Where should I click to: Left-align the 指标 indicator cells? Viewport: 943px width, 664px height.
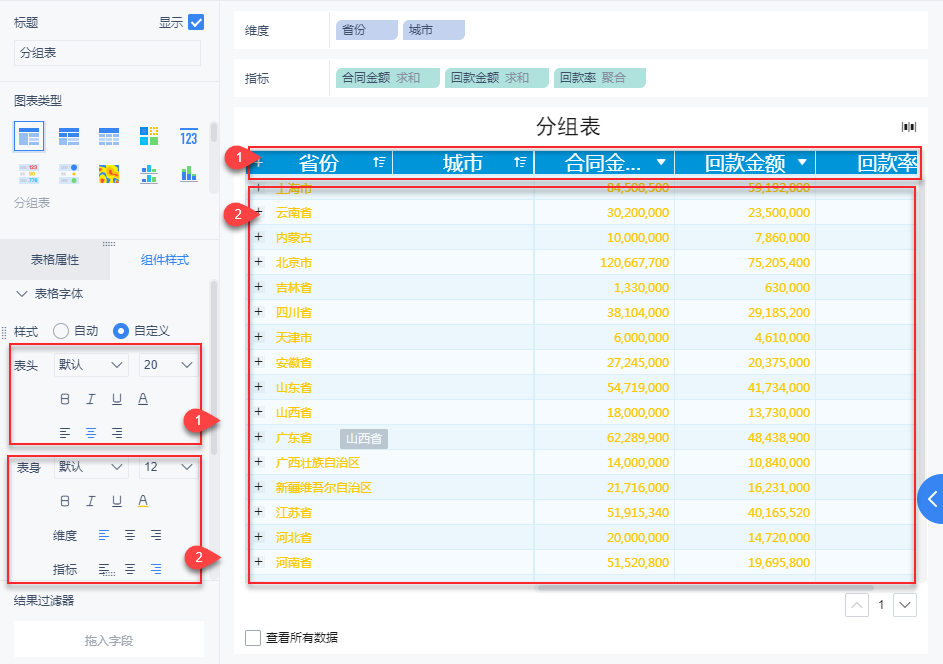[x=104, y=568]
